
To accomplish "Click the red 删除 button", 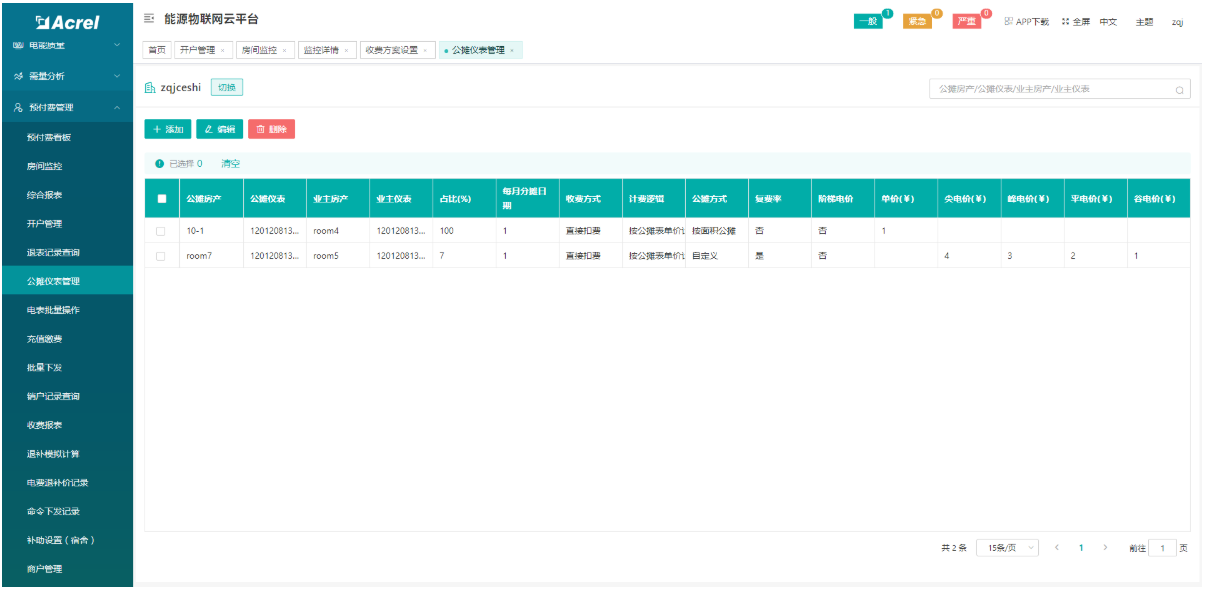I will [271, 129].
